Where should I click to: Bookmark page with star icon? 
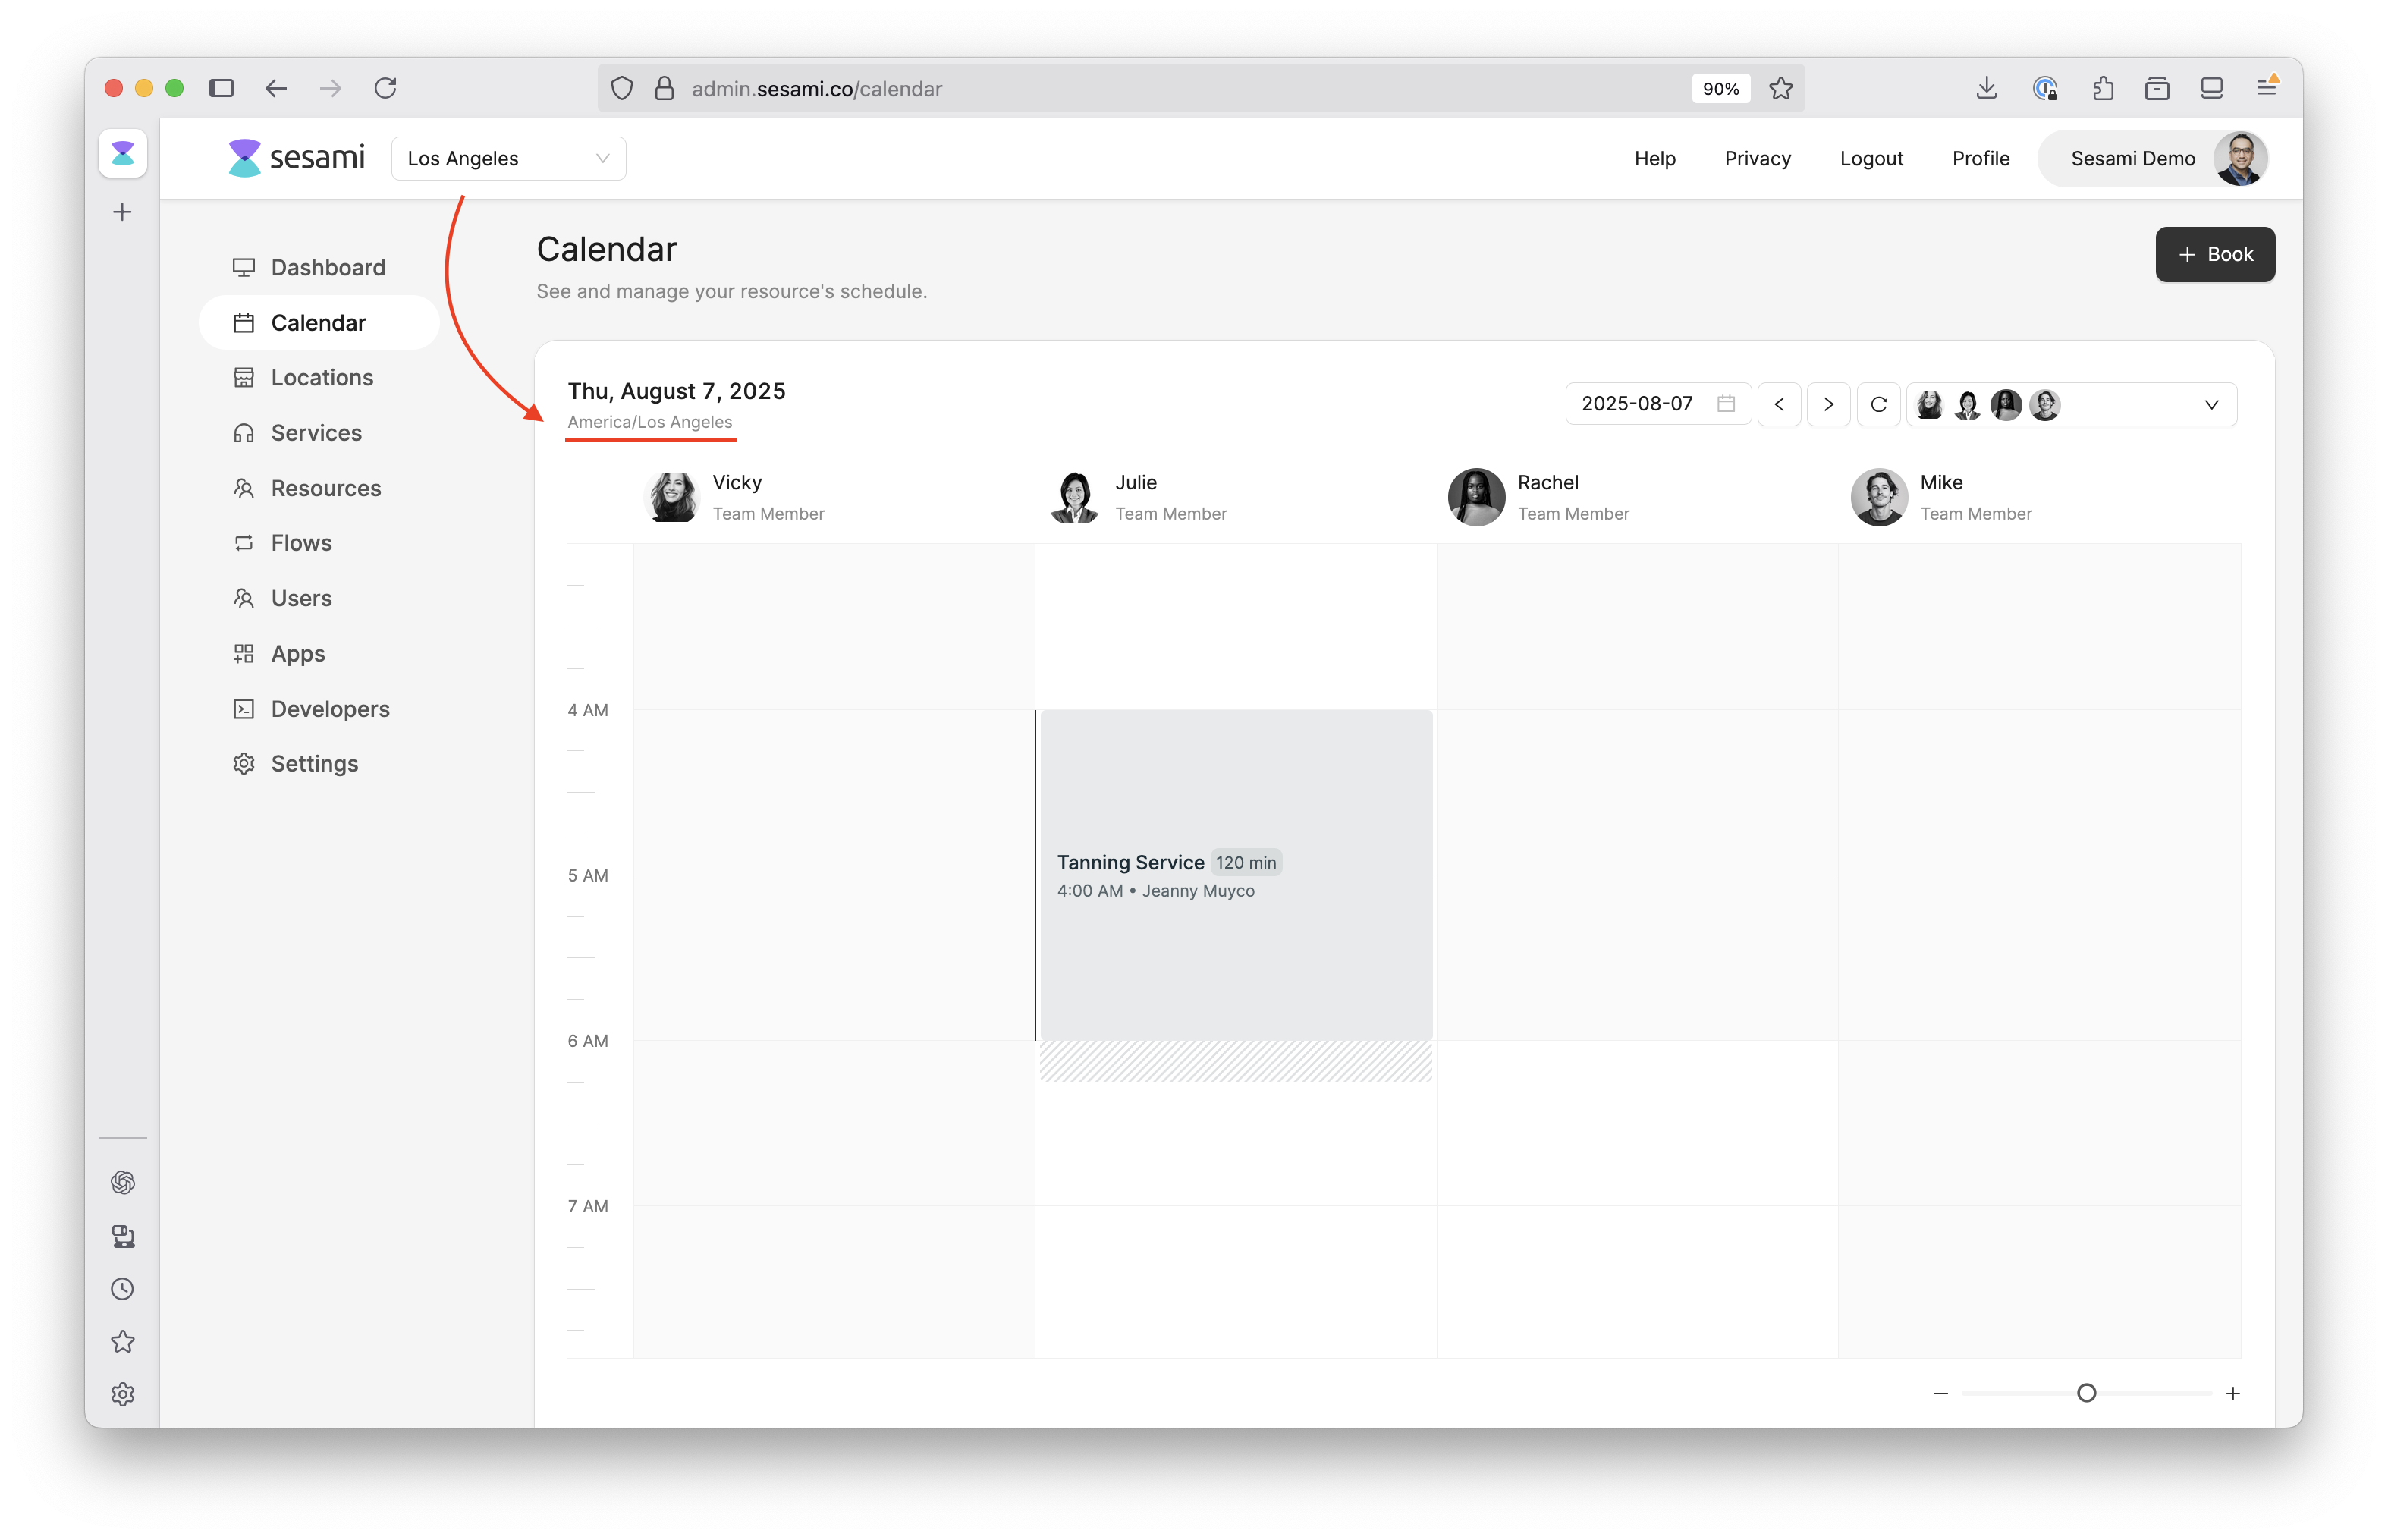tap(1781, 88)
